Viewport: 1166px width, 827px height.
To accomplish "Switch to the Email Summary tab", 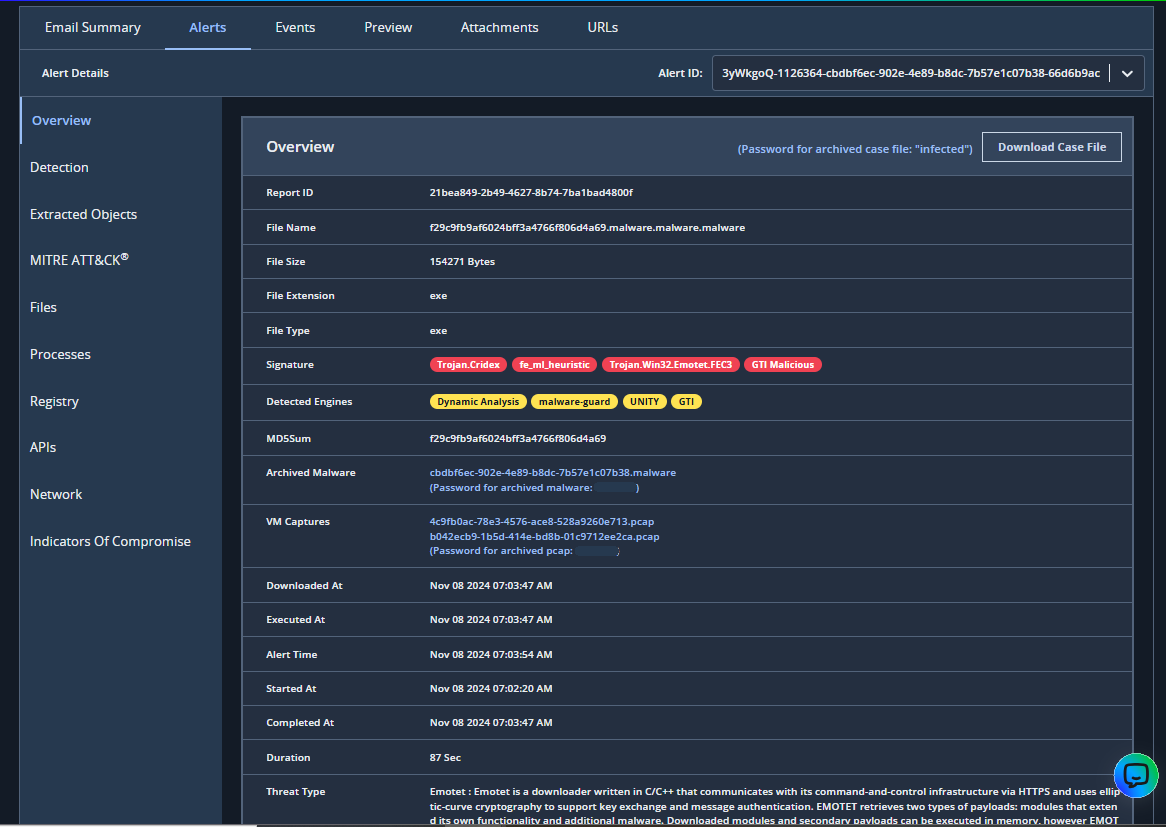I will (92, 28).
